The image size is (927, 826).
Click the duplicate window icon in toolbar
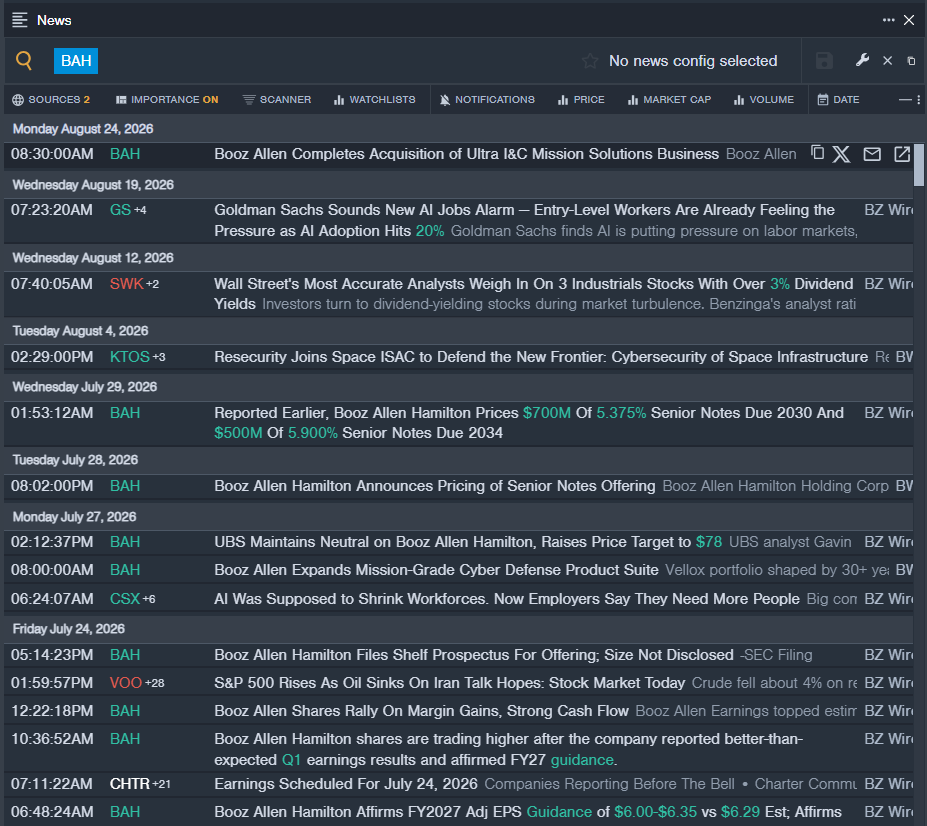point(911,61)
